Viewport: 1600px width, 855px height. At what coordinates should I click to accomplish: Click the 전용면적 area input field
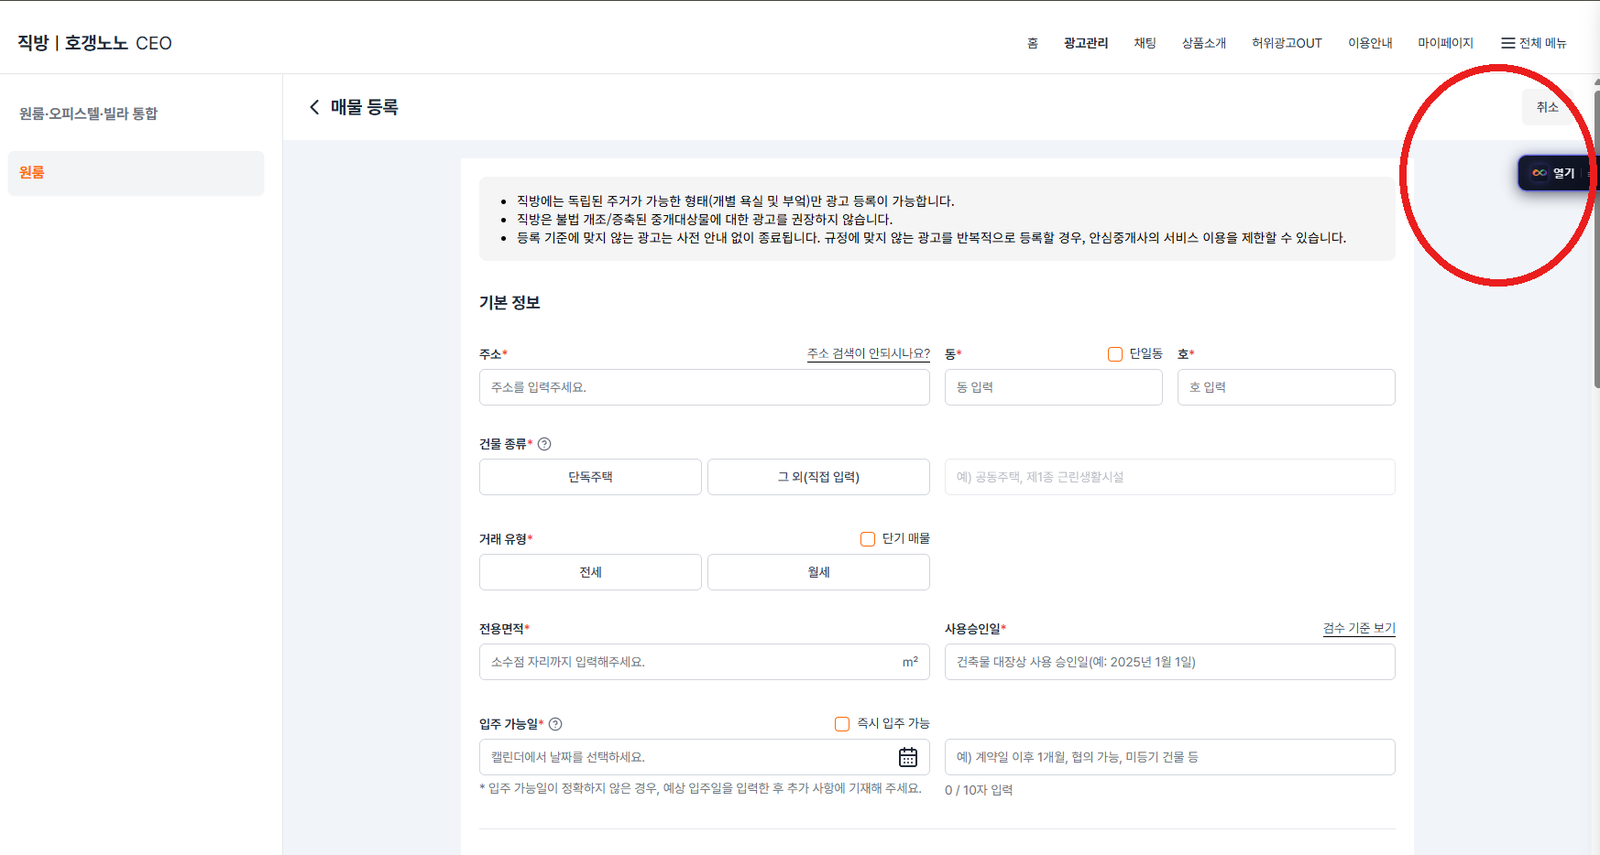(704, 662)
